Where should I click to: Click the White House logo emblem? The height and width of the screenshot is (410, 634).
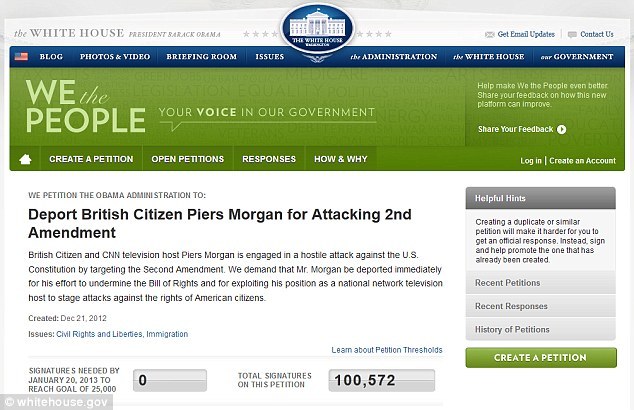pyautogui.click(x=317, y=29)
